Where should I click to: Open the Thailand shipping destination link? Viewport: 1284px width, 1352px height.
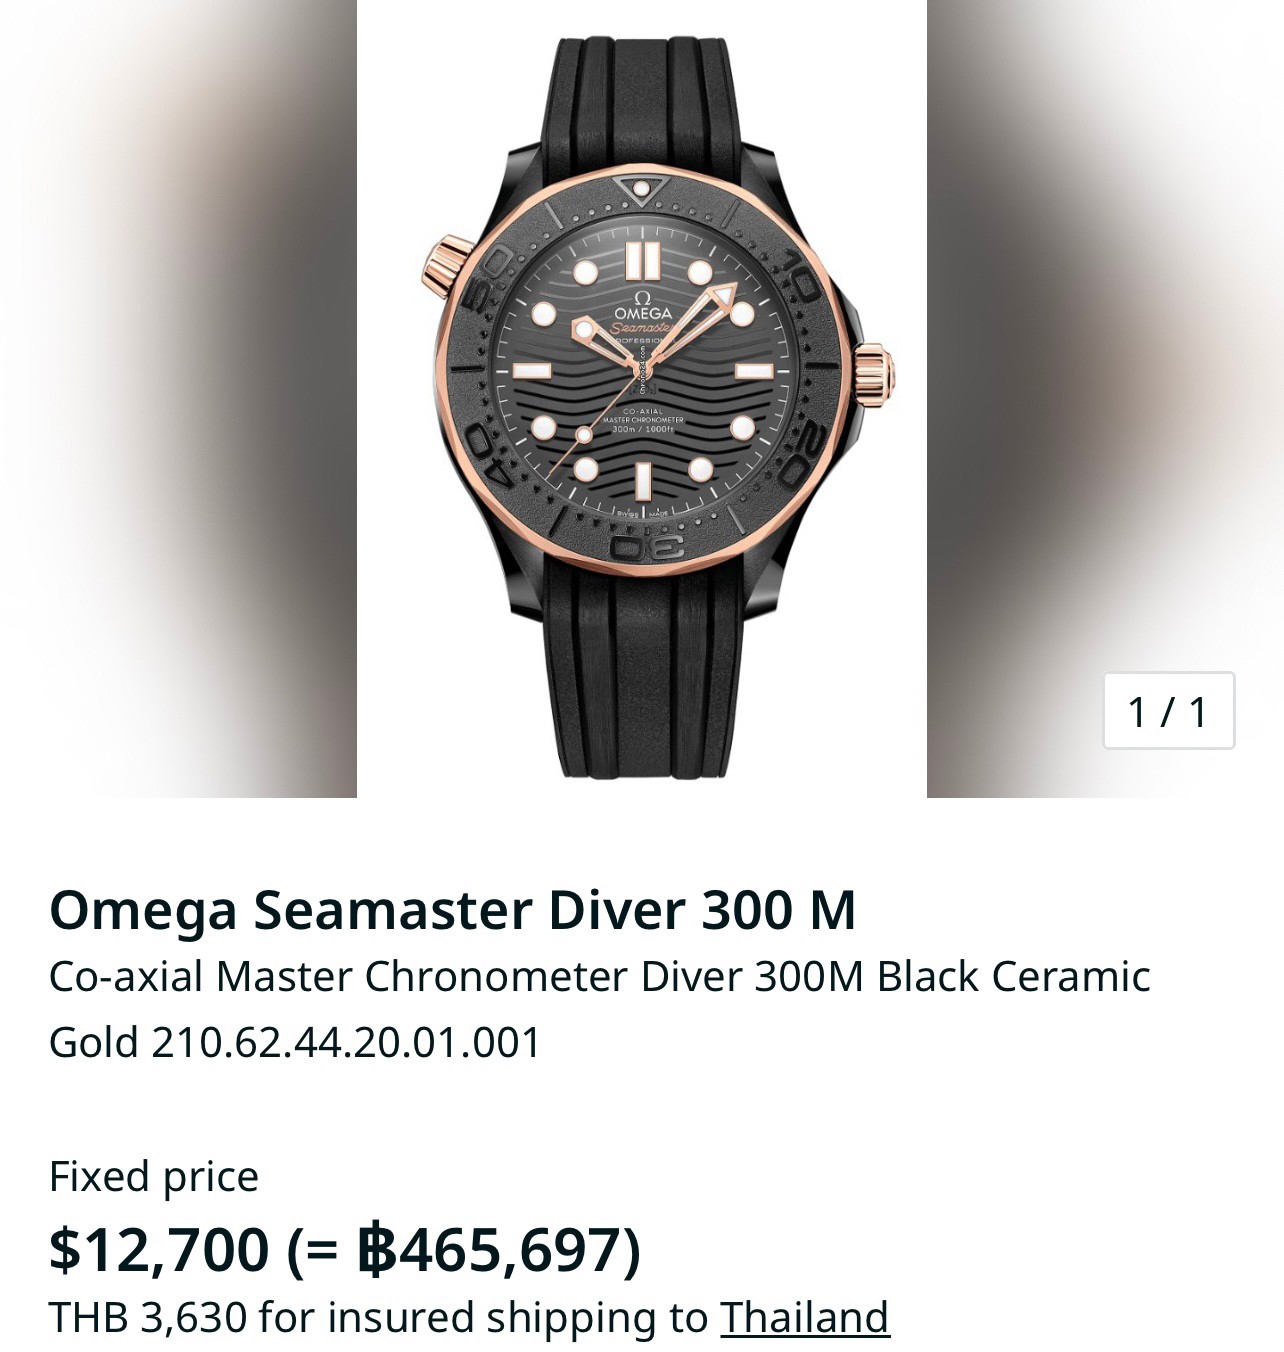[x=804, y=1317]
